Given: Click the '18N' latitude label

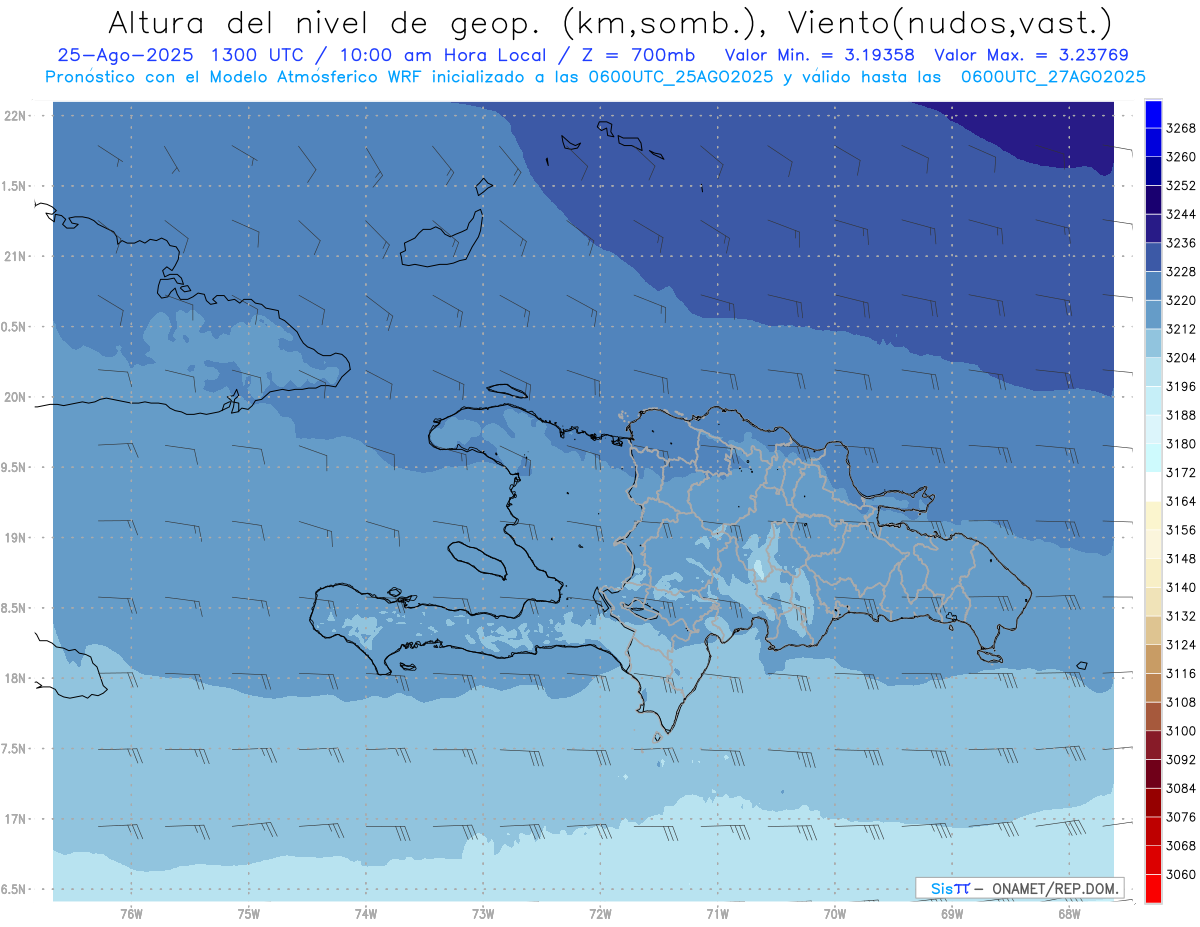Looking at the screenshot, I should tap(15, 678).
